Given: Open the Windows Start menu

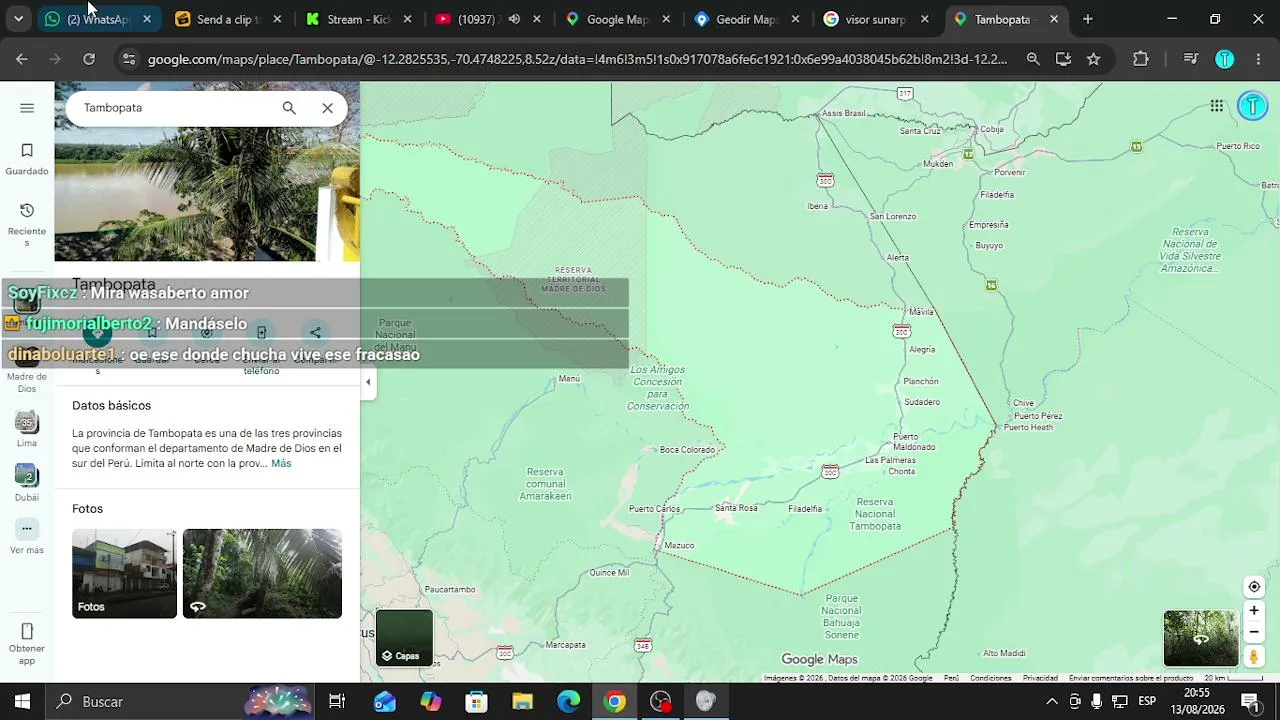Looking at the screenshot, I should (22, 702).
